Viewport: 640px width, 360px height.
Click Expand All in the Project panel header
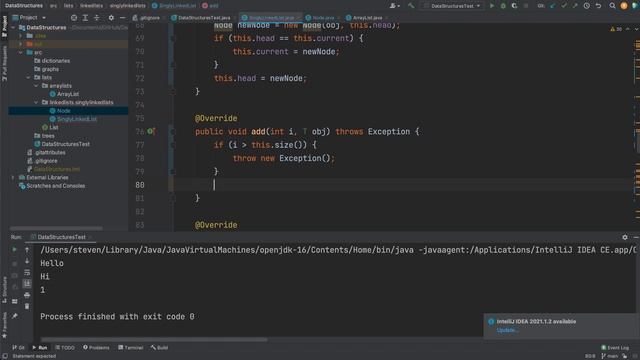(85, 18)
